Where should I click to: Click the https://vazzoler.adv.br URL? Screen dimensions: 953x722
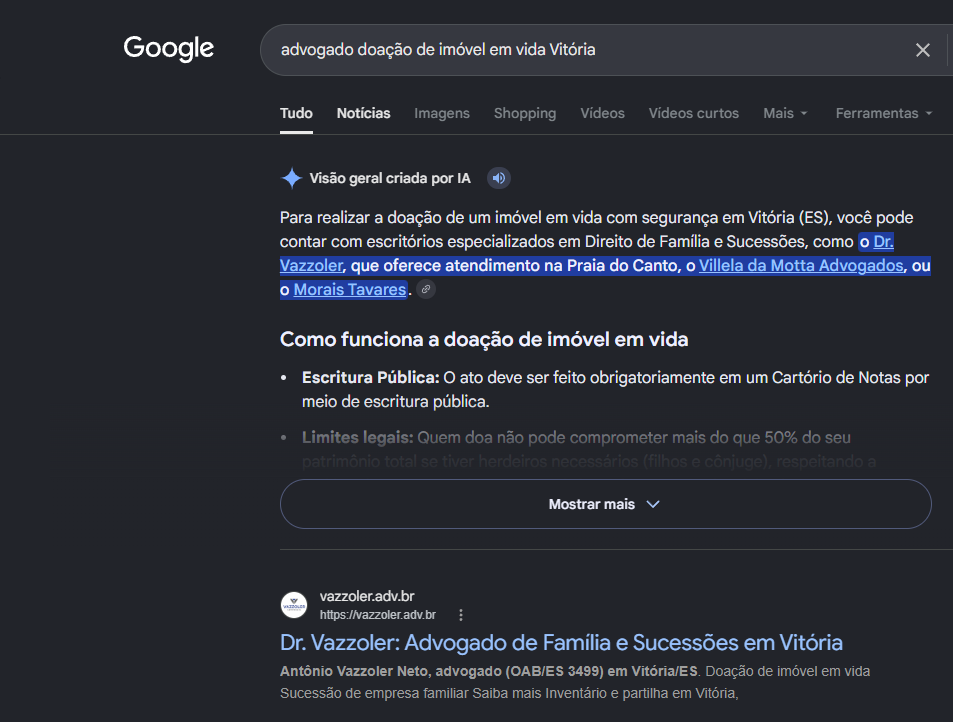tap(377, 615)
